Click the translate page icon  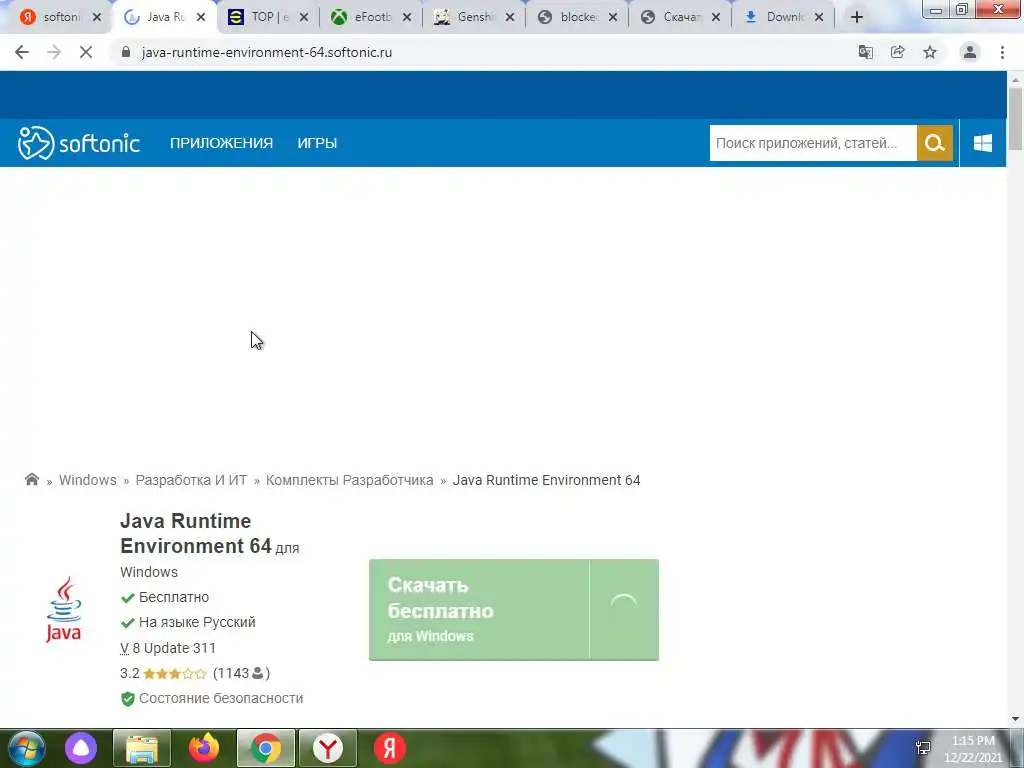(x=865, y=52)
